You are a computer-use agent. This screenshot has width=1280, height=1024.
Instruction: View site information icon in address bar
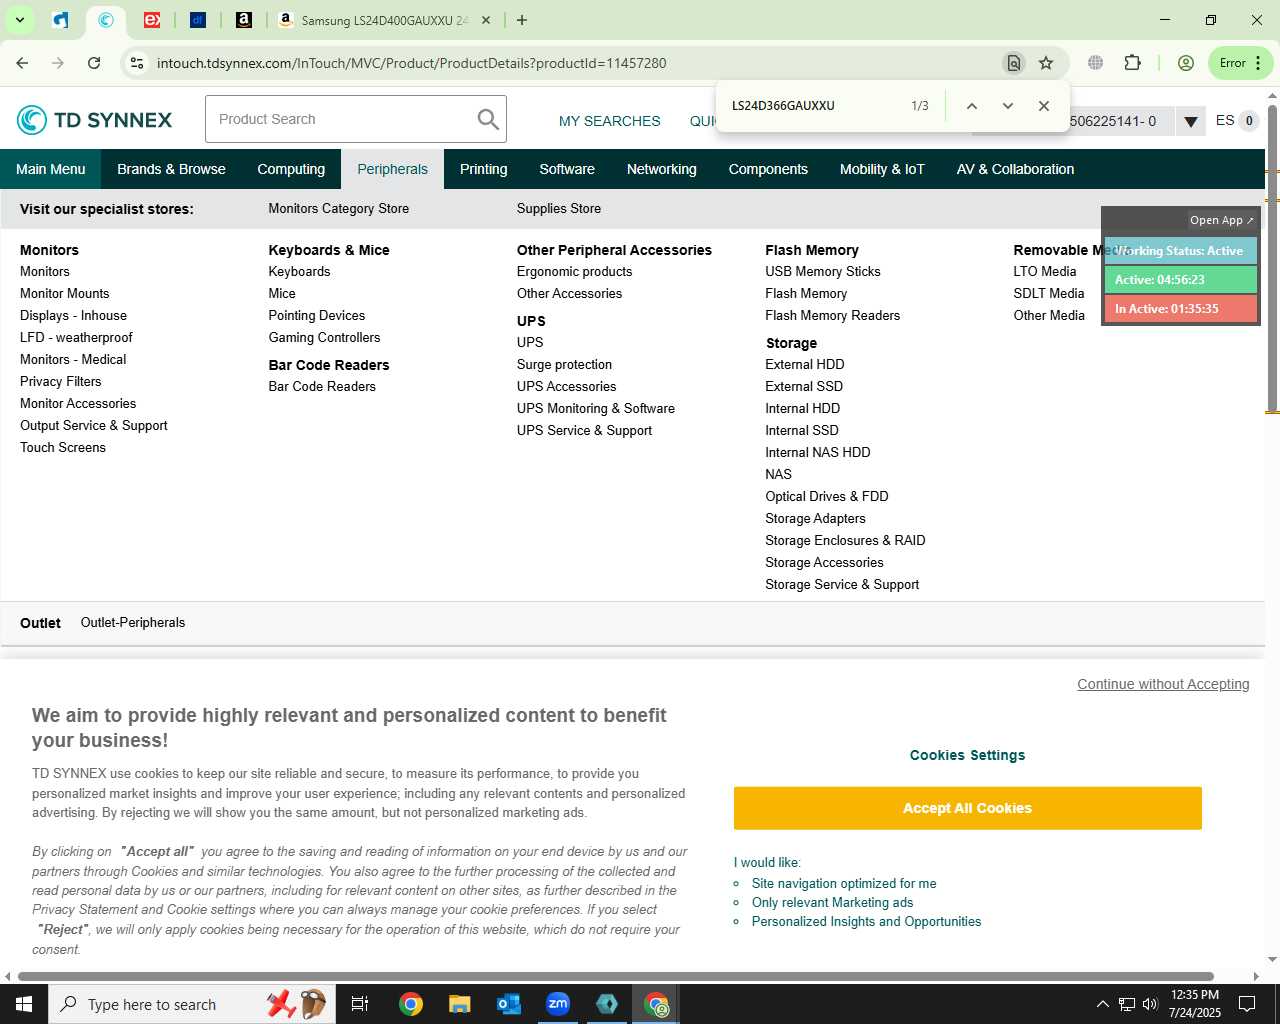(x=137, y=63)
